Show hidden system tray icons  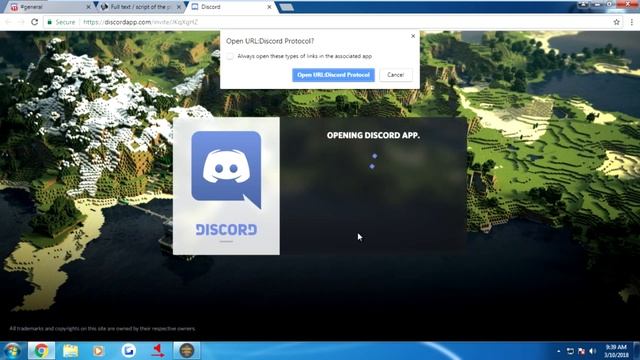[x=558, y=351]
